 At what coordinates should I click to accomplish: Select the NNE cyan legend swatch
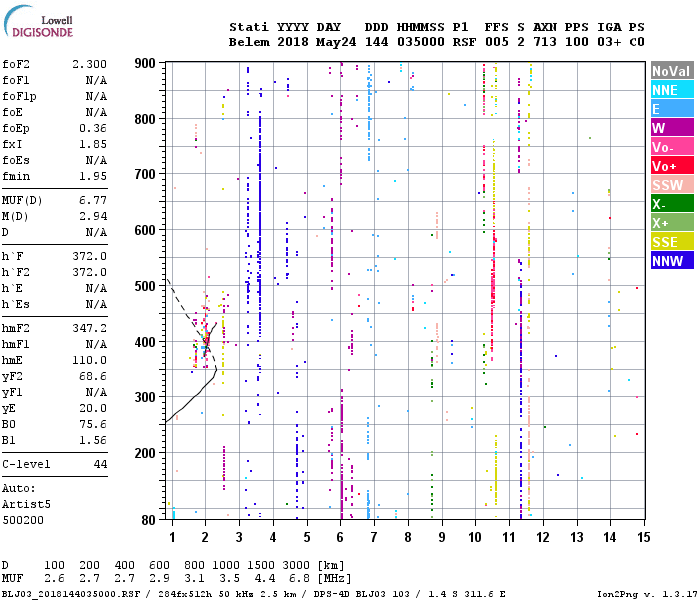click(672, 90)
